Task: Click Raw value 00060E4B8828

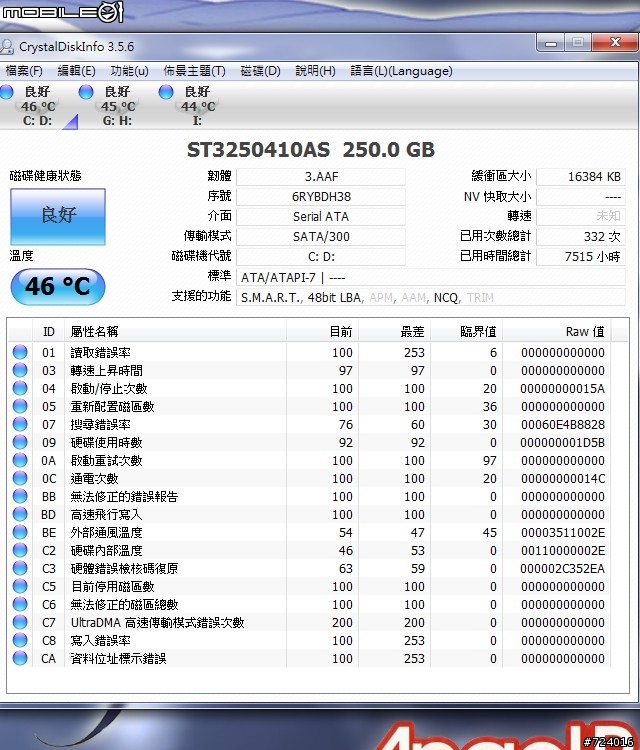Action: tap(563, 425)
